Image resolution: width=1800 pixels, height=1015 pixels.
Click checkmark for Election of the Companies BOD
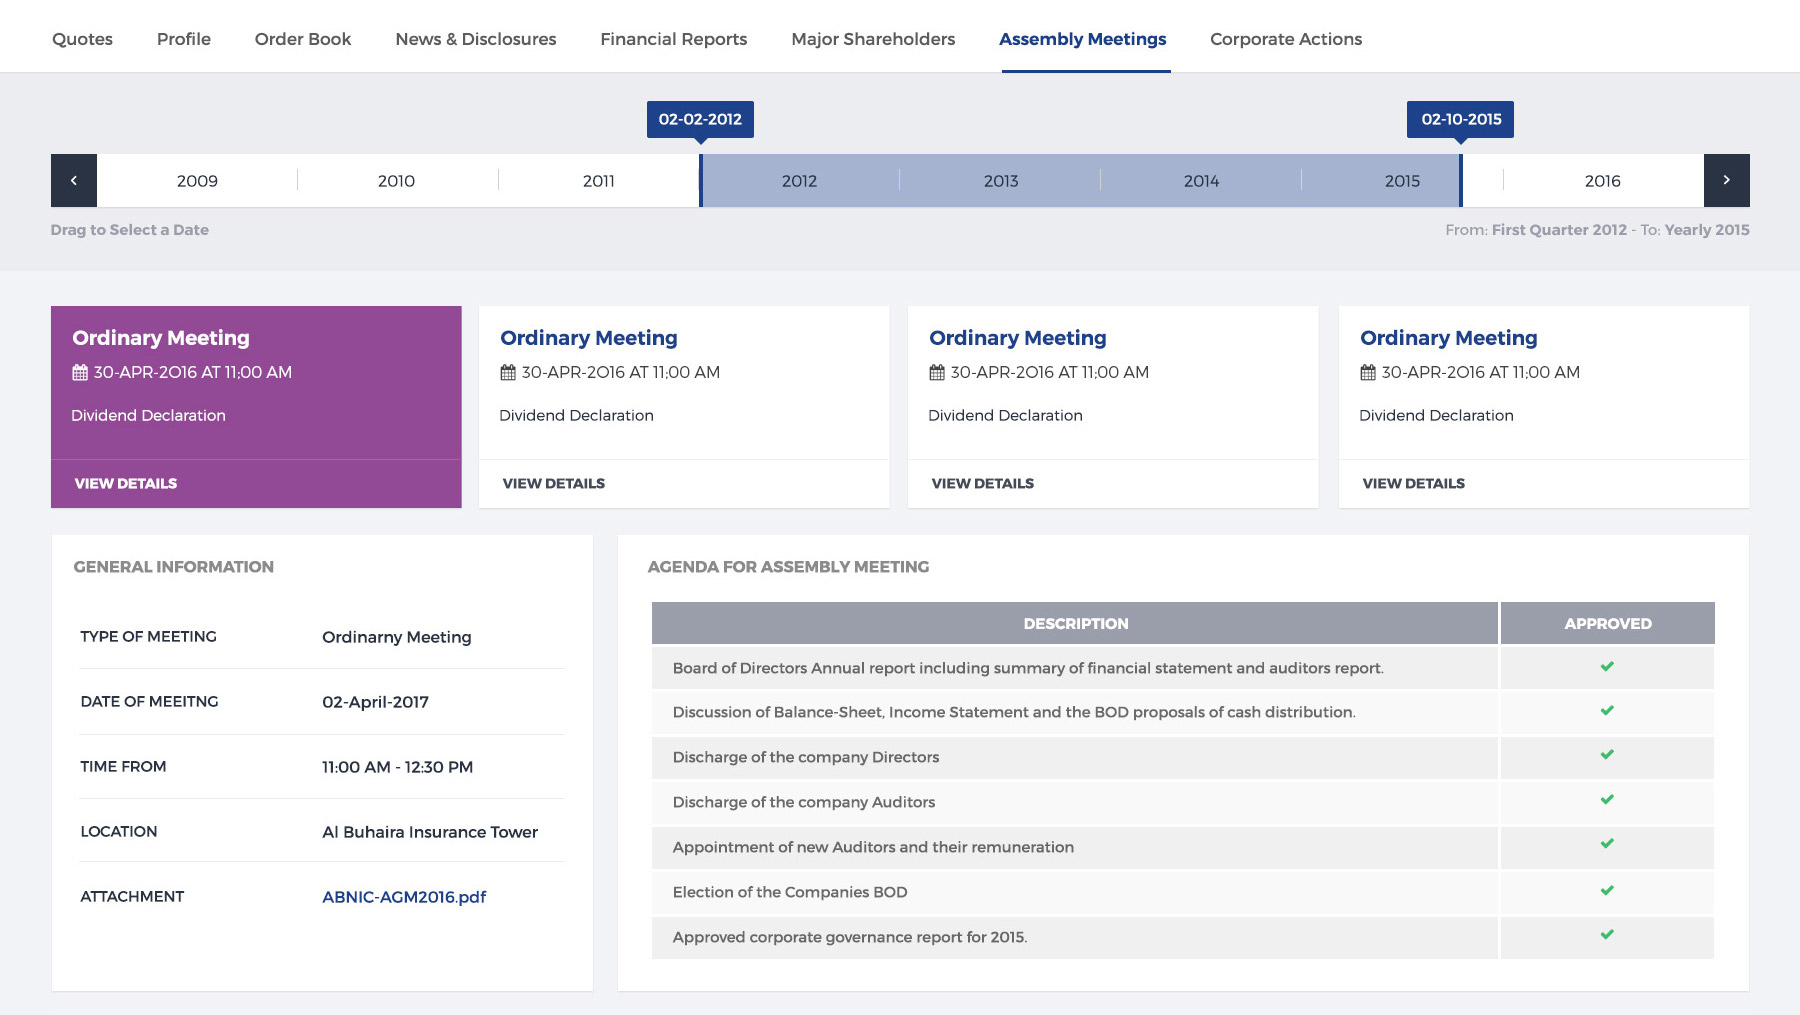[x=1607, y=891]
